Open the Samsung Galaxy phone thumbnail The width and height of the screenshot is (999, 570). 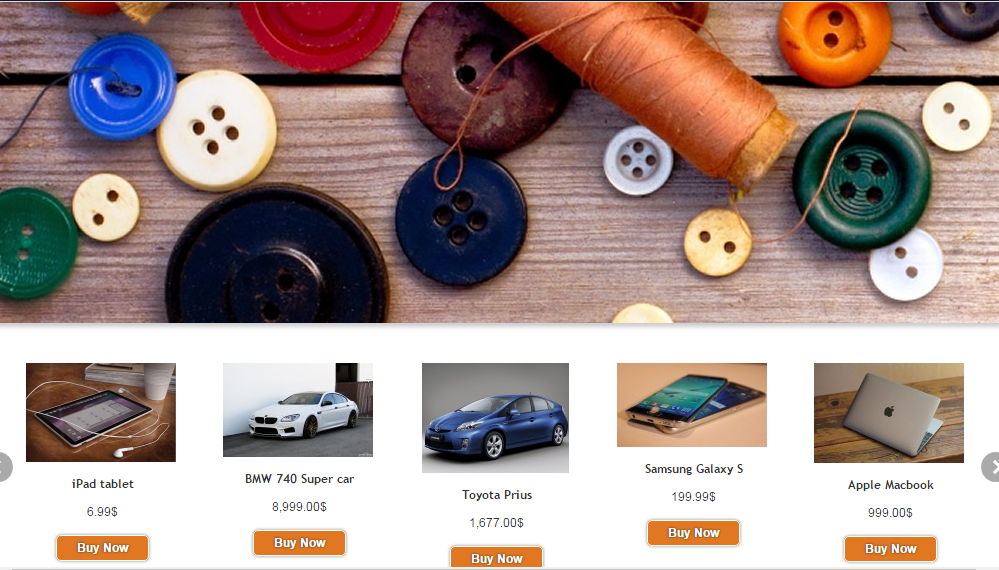(x=692, y=404)
